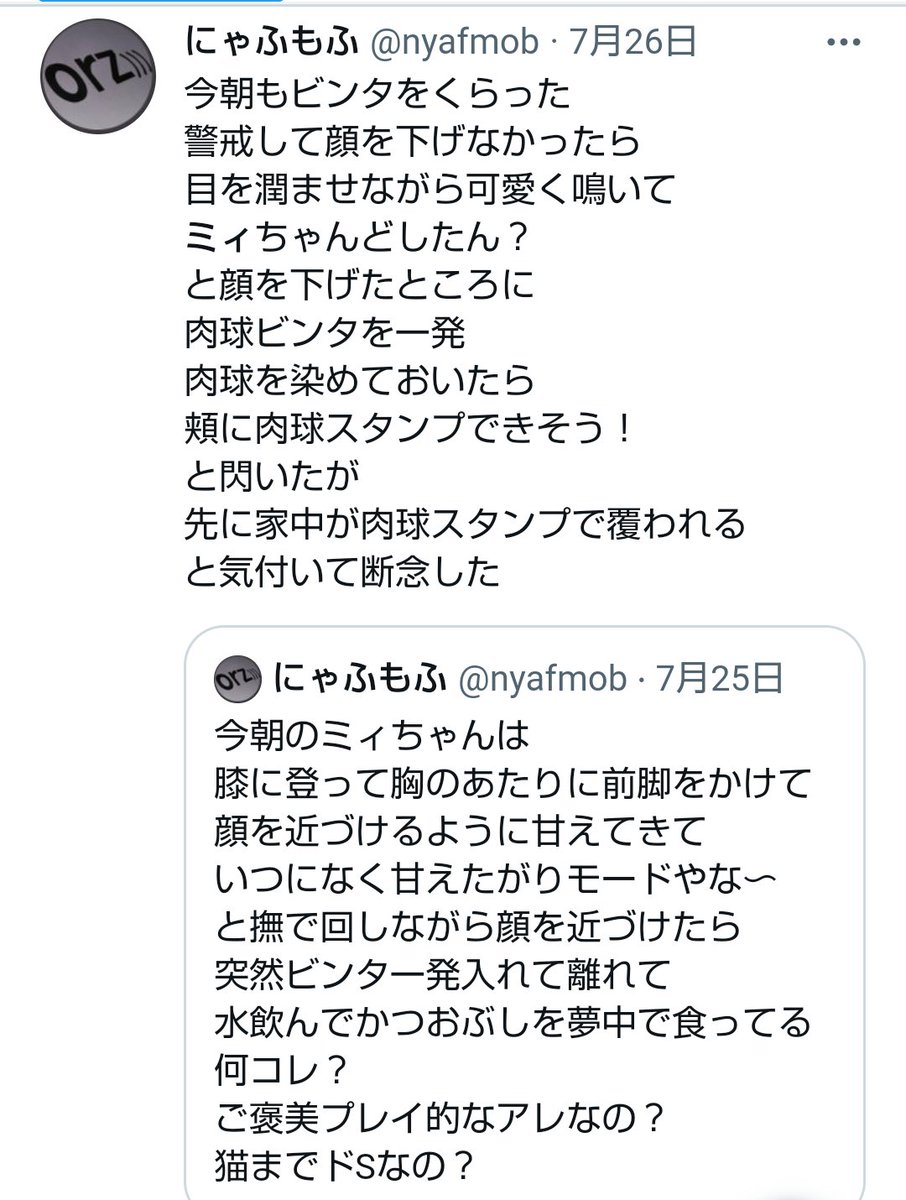The width and height of the screenshot is (906, 1200).
Task: Open @nyafmob handle on the main tweet
Action: [x=459, y=45]
